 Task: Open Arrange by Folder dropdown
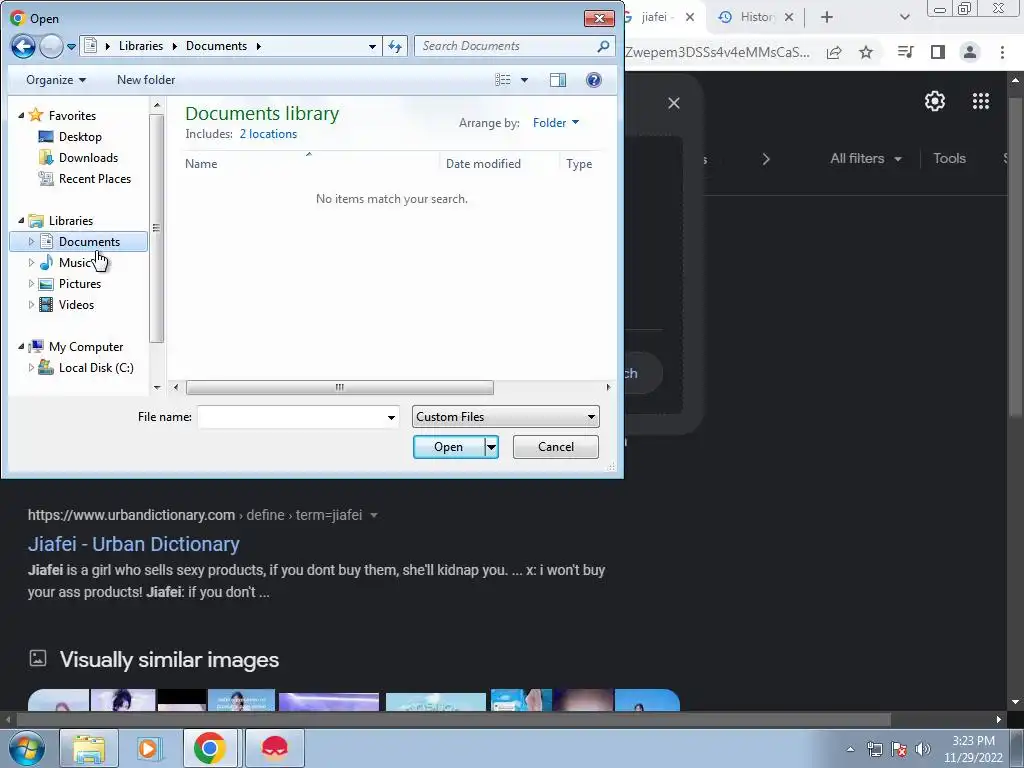[x=556, y=123]
